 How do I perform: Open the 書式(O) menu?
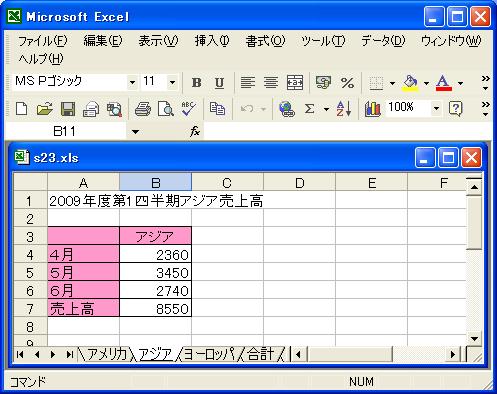[265, 41]
